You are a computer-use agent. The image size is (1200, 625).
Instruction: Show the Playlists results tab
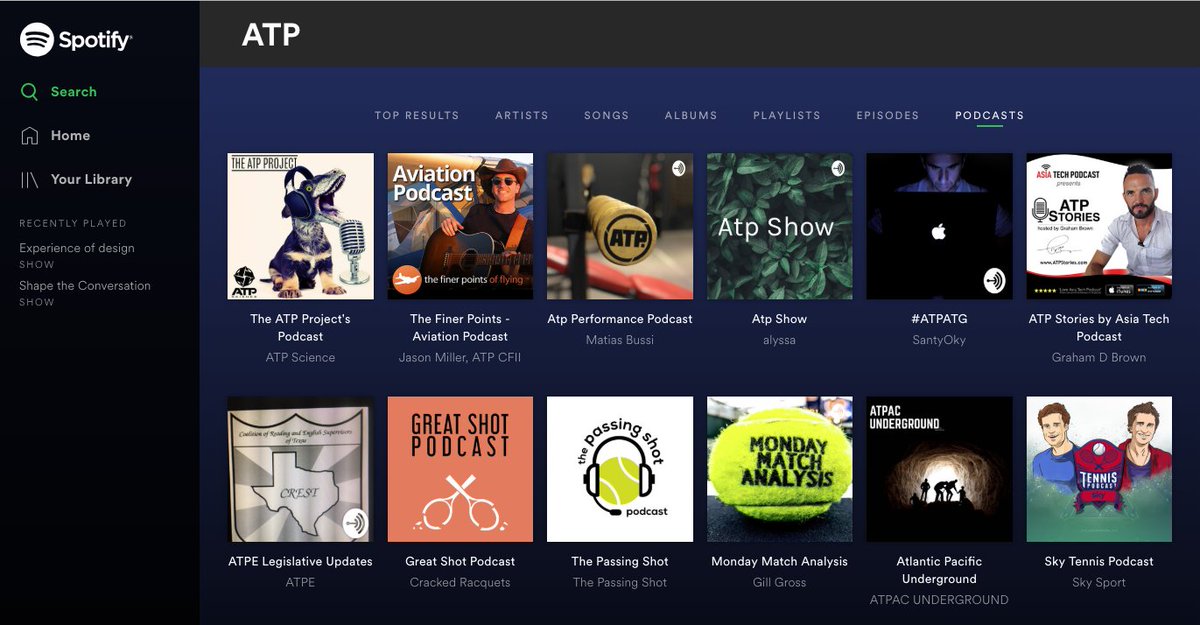[x=786, y=115]
